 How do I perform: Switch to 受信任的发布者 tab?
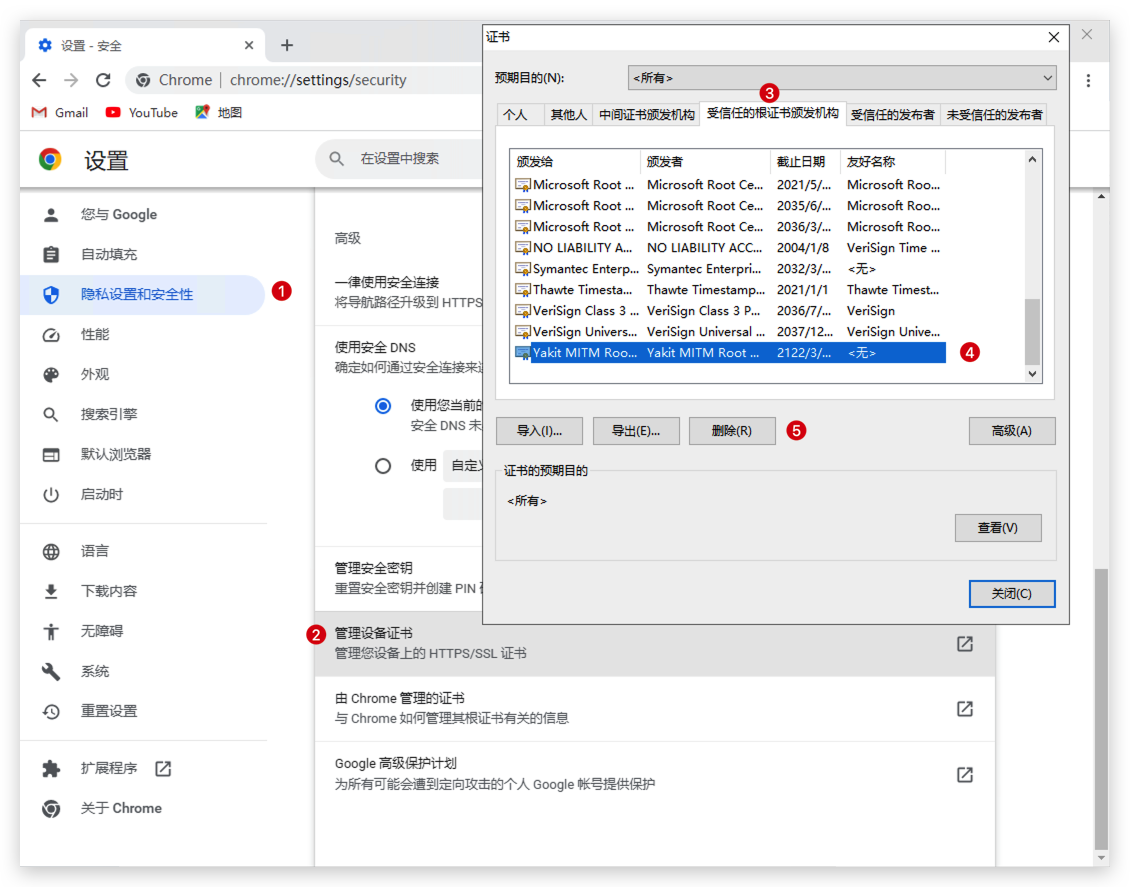[892, 115]
